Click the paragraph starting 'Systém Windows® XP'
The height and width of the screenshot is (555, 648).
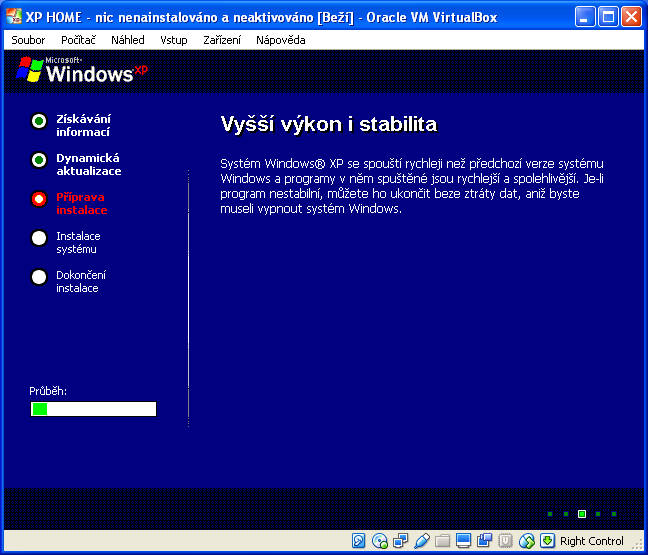(412, 186)
